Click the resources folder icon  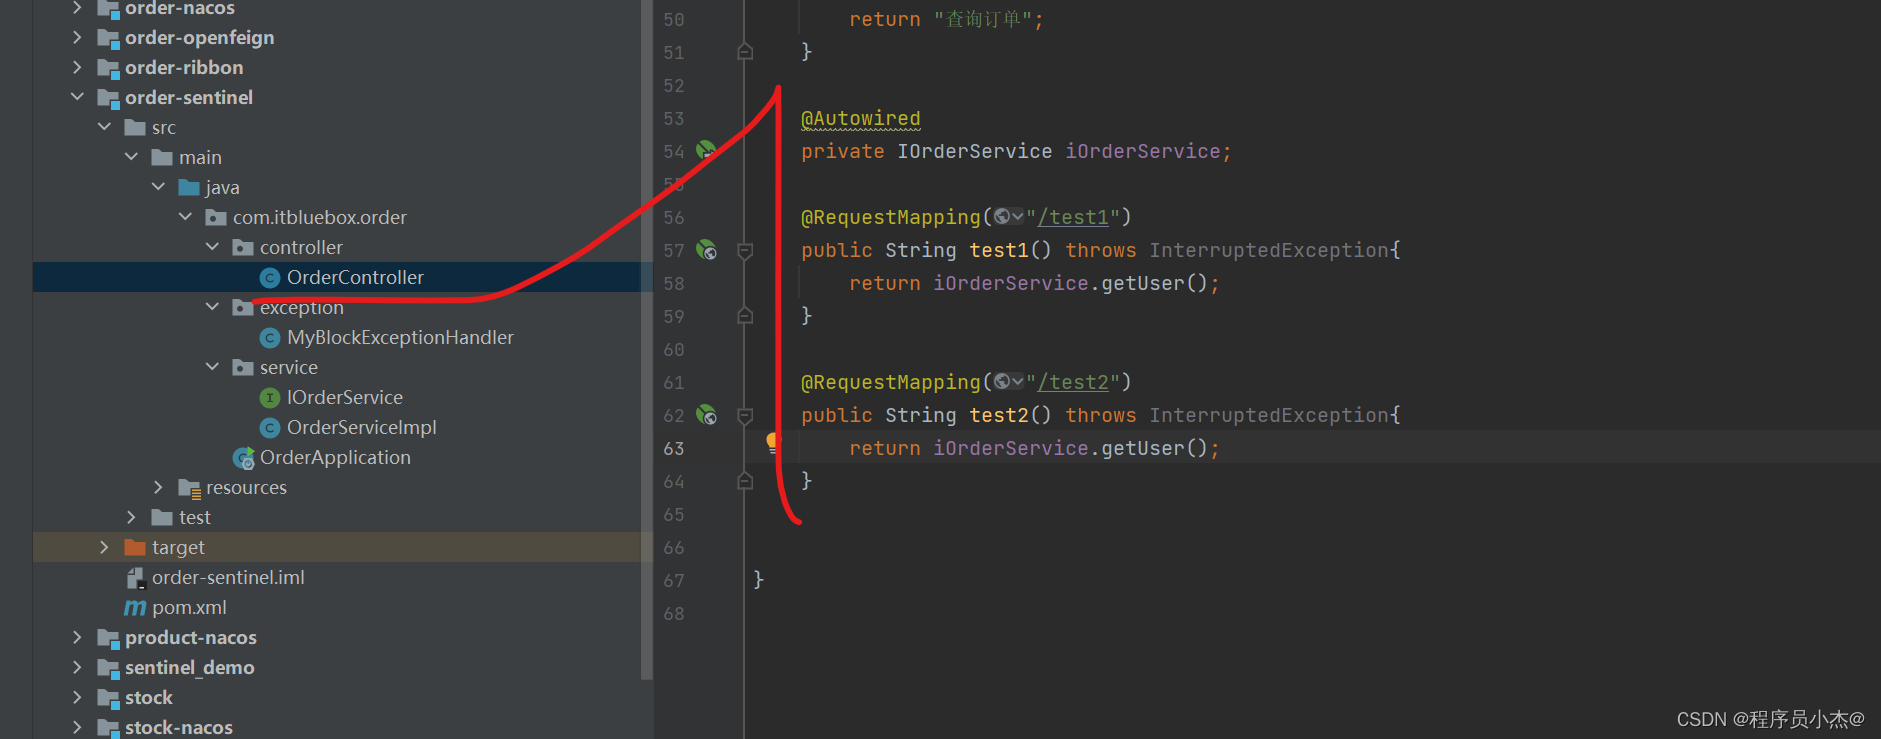point(189,488)
